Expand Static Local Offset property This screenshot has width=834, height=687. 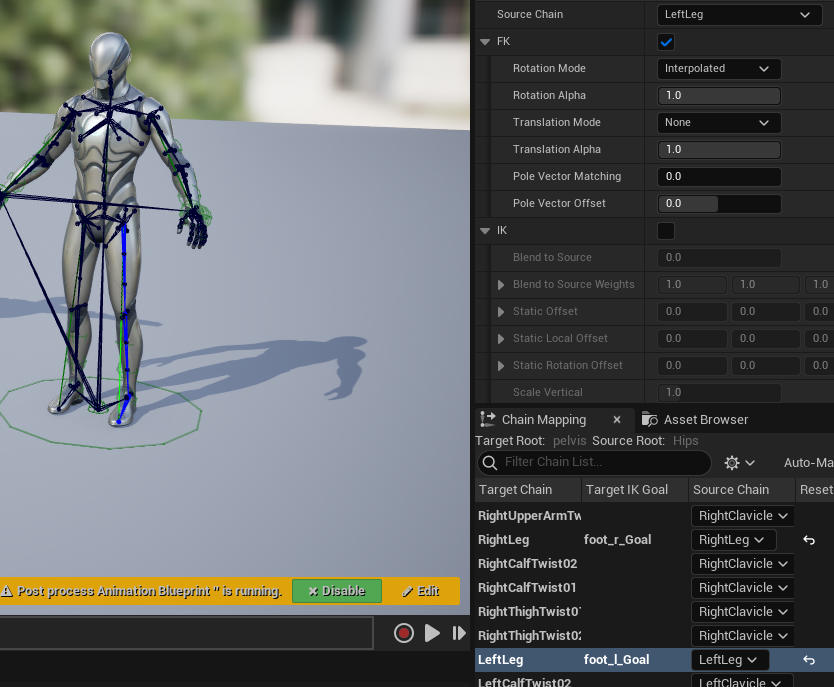click(x=501, y=339)
